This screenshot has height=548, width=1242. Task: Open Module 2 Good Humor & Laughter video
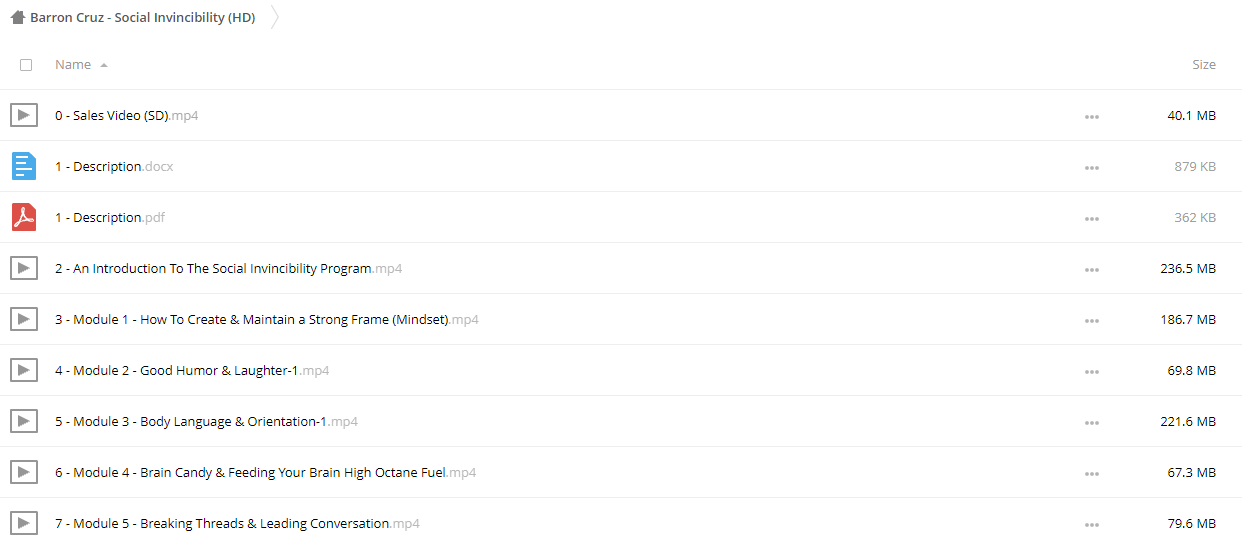(192, 370)
